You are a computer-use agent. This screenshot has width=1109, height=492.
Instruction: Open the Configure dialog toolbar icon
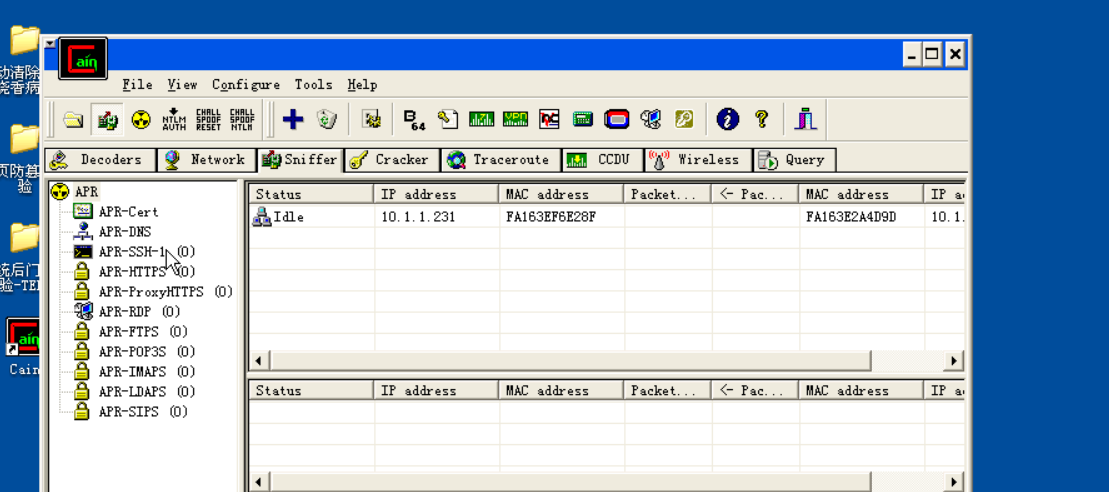[371, 119]
